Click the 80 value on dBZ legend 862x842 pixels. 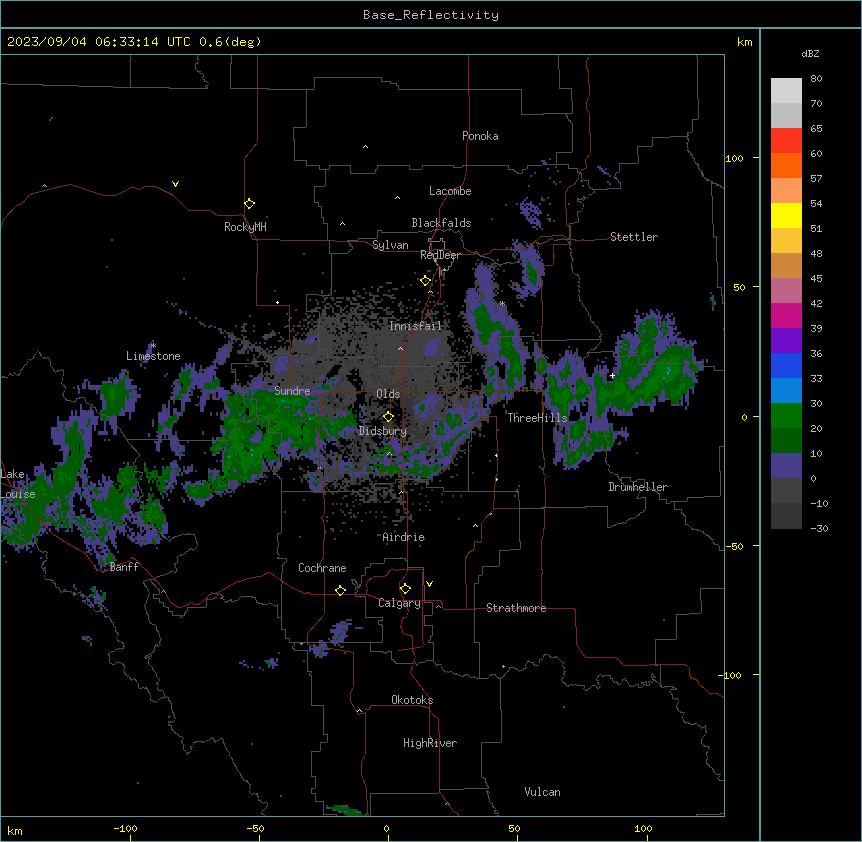pyautogui.click(x=816, y=79)
